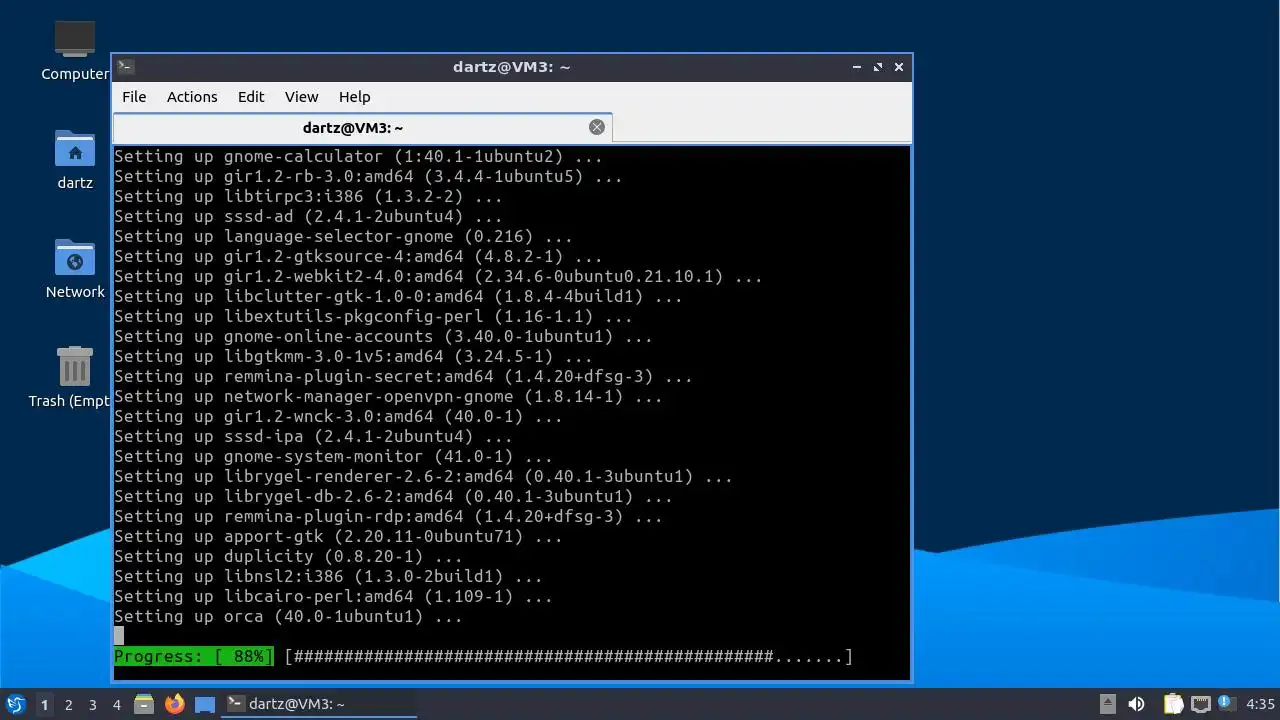Maximize the terminal window
The image size is (1280, 720).
[x=878, y=67]
